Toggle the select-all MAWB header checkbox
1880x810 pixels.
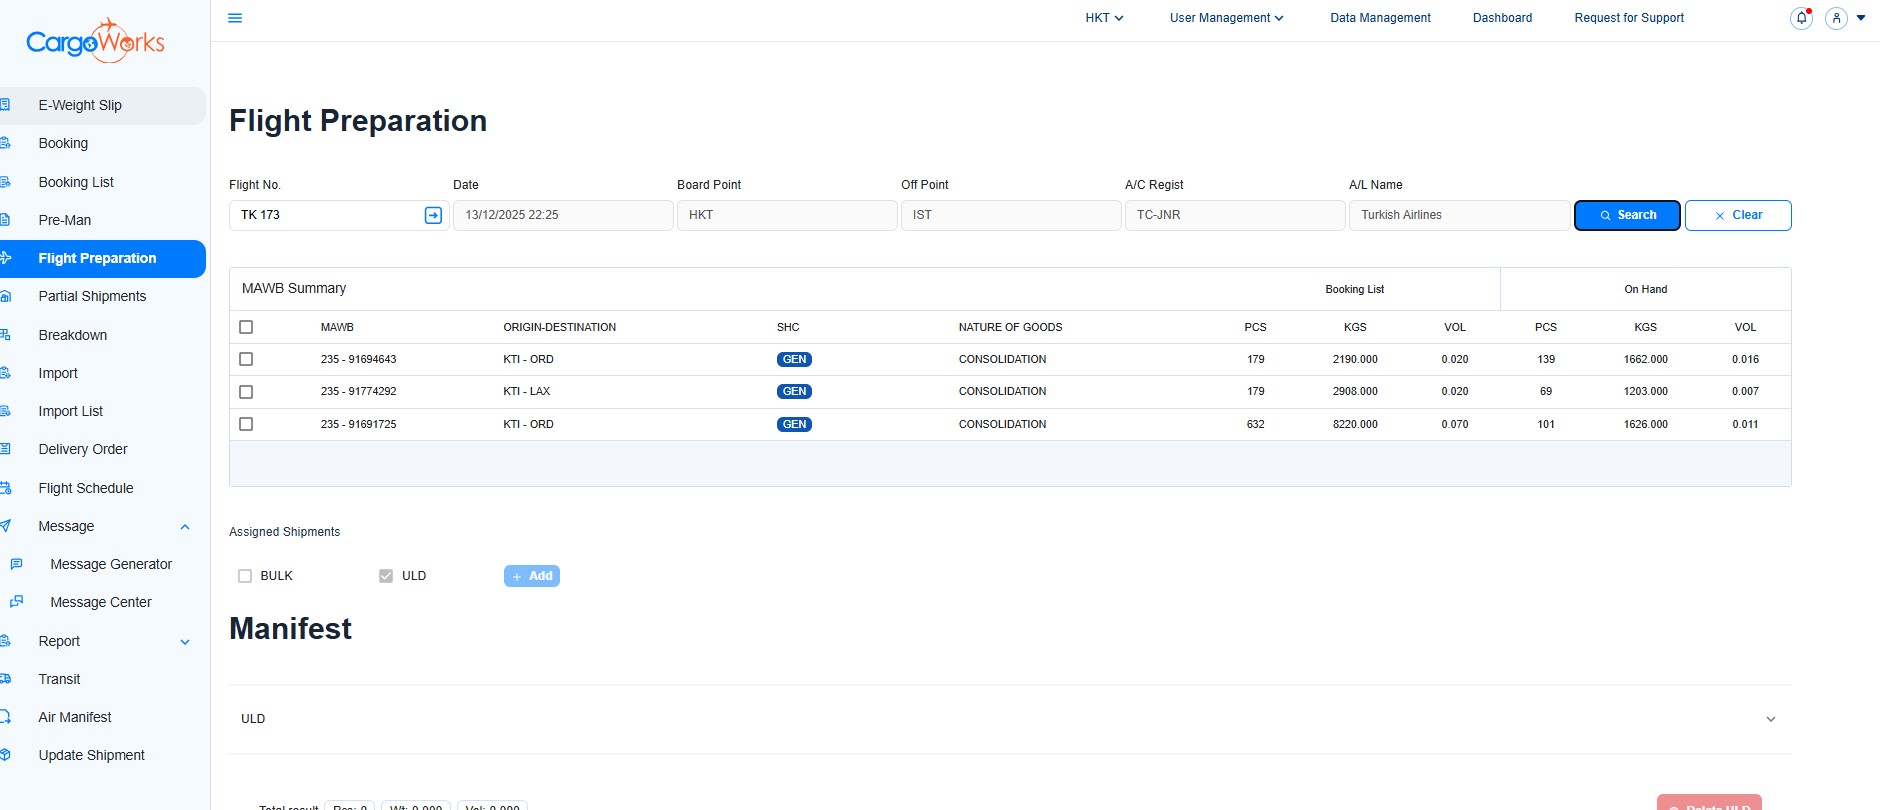(246, 327)
